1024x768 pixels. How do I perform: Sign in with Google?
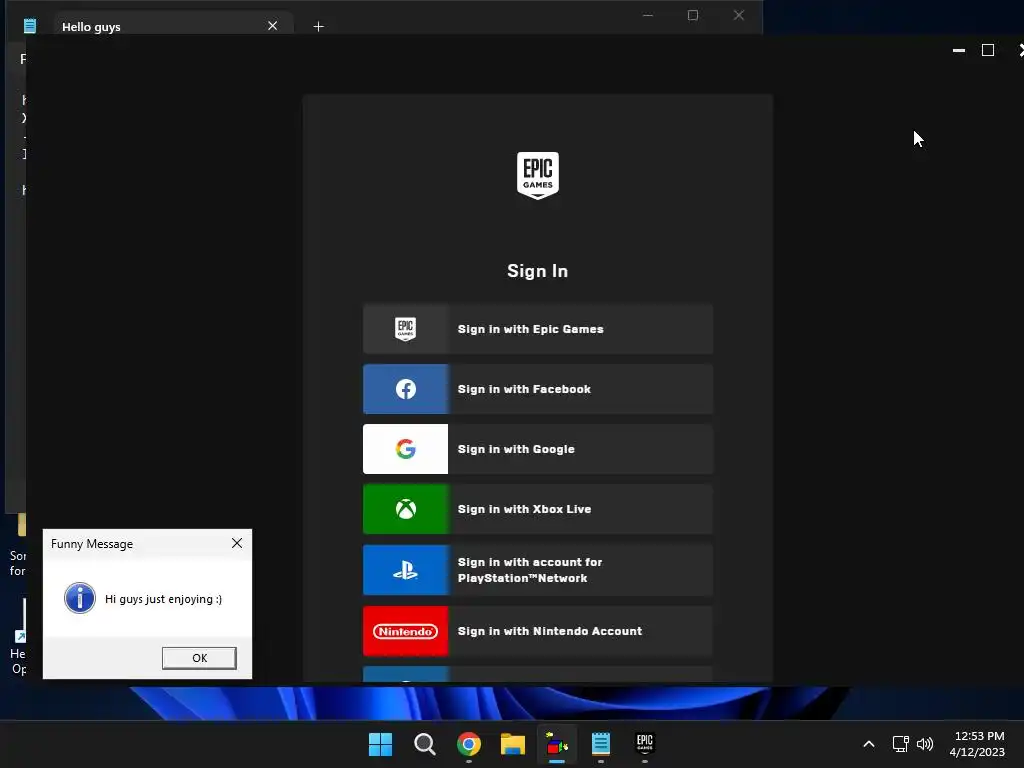537,449
